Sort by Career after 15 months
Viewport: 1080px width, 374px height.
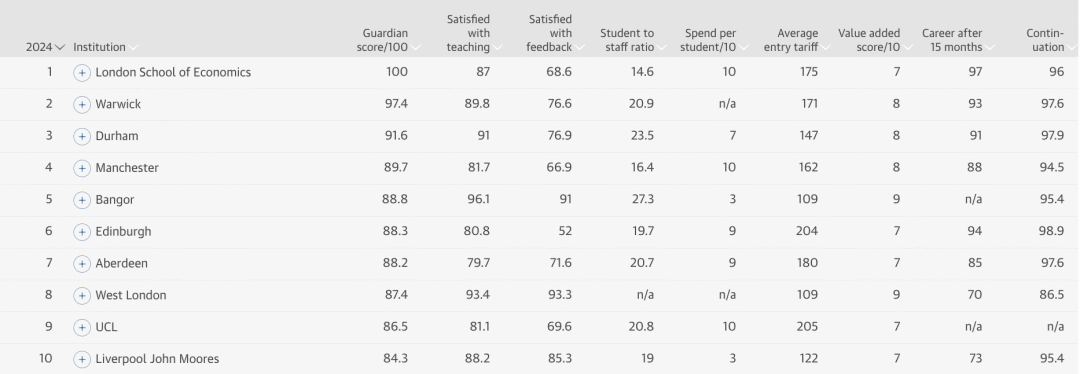[959, 40]
